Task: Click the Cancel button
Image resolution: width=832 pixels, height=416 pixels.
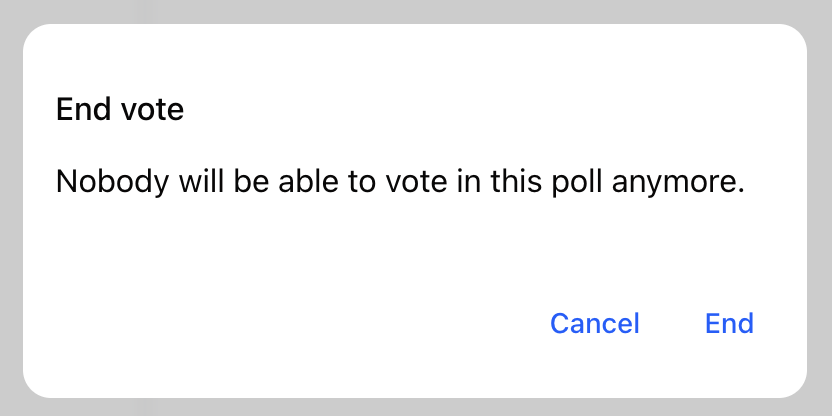Action: (594, 324)
